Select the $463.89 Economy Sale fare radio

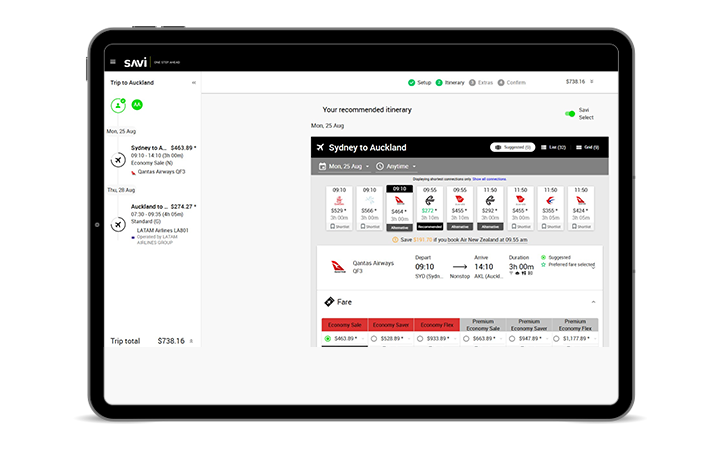[328, 339]
